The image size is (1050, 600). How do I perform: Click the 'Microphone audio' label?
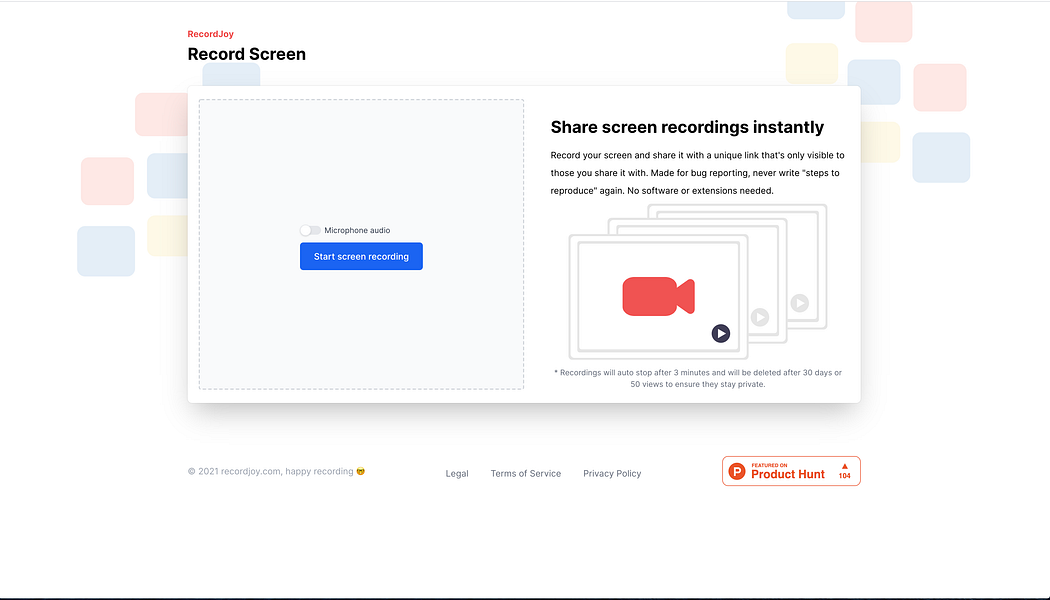357,230
